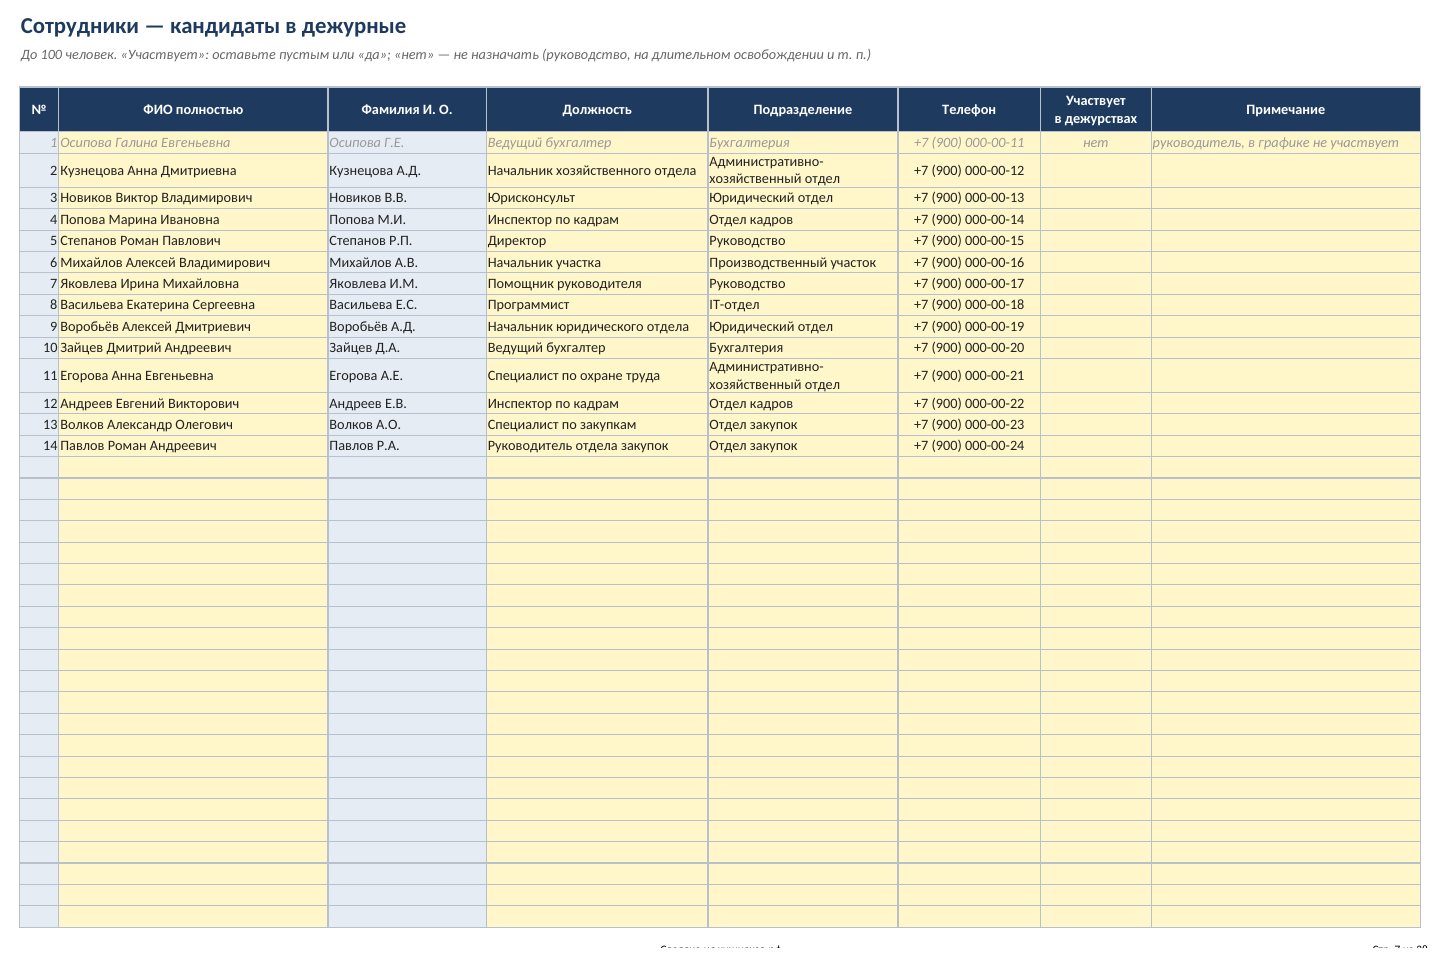Click "Руководитель отдела закупок" position
Image resolution: width=1446 pixels, height=966 pixels.
597,446
